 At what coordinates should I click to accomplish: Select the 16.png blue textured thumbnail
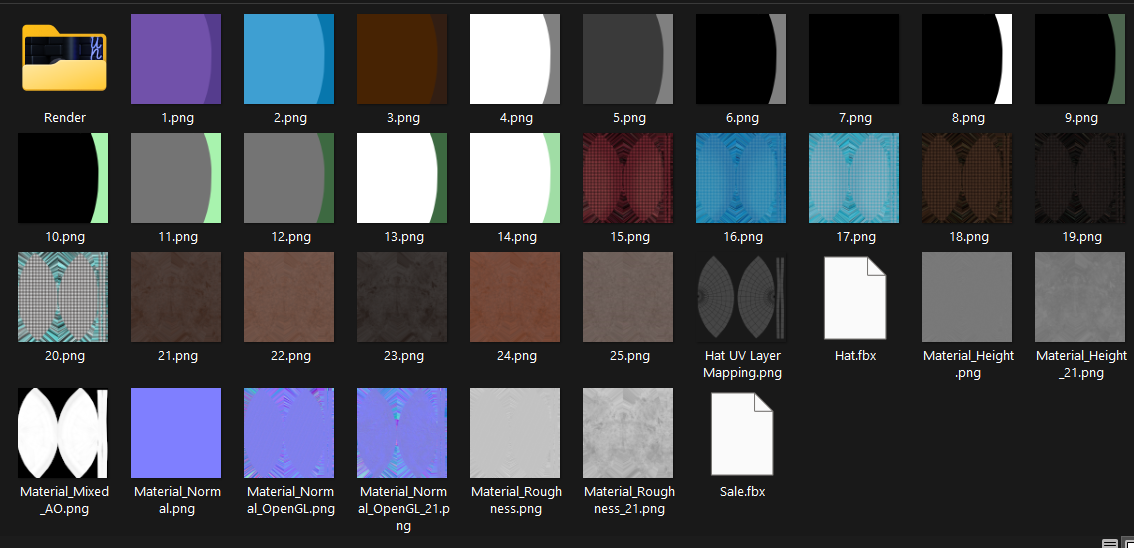[741, 178]
